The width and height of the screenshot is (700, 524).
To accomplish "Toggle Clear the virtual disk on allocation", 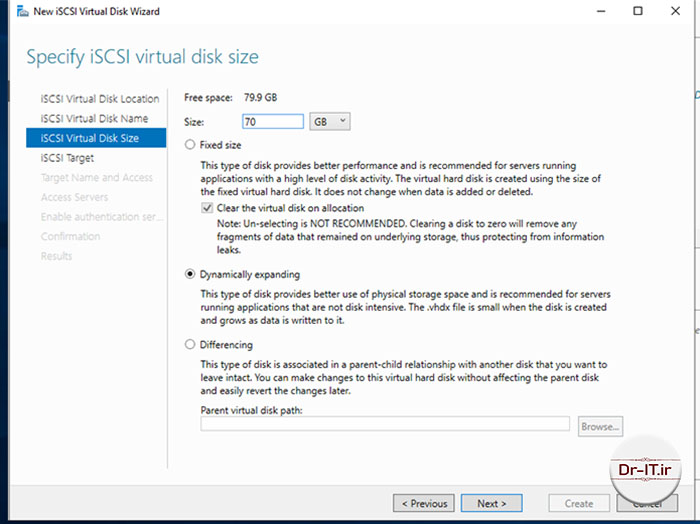I will coord(207,207).
